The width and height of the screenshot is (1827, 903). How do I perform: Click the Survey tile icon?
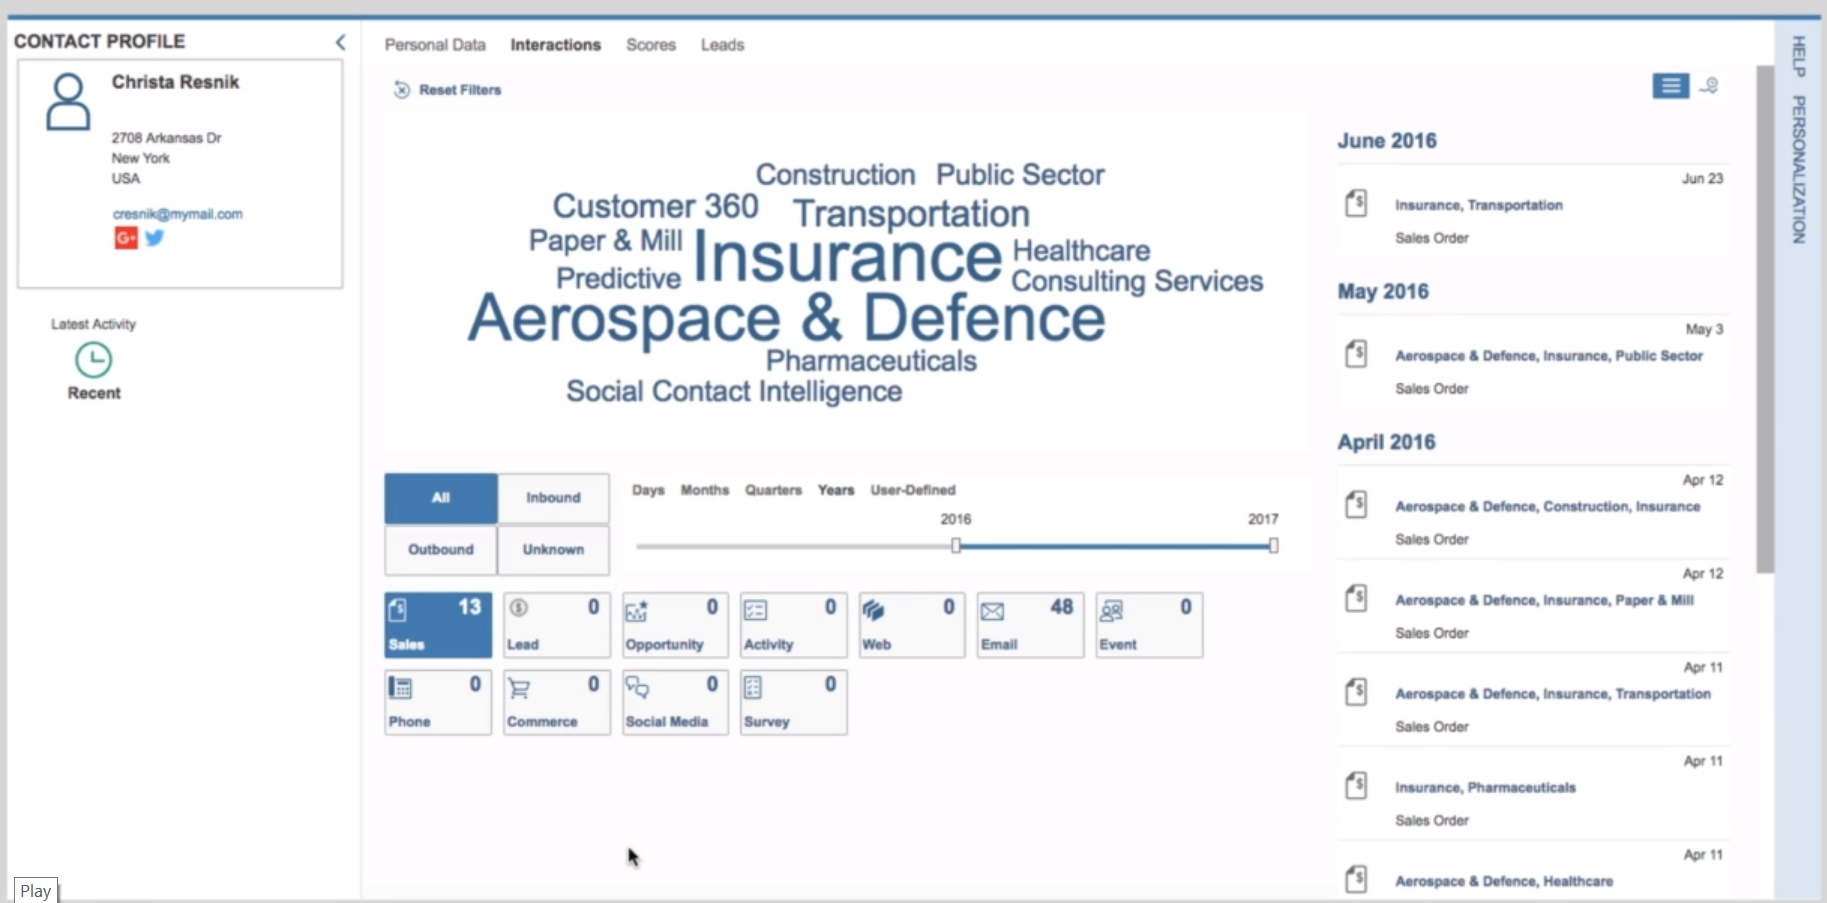[753, 688]
